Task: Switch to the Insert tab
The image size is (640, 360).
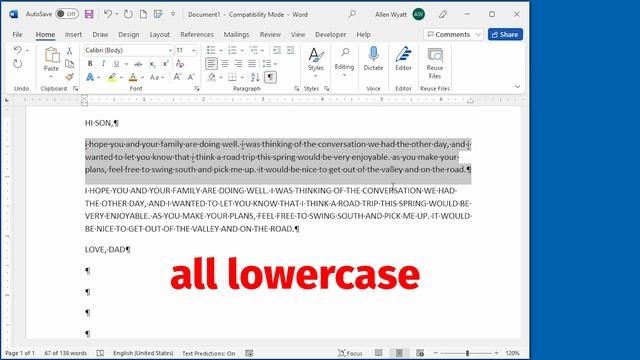Action: [73, 35]
